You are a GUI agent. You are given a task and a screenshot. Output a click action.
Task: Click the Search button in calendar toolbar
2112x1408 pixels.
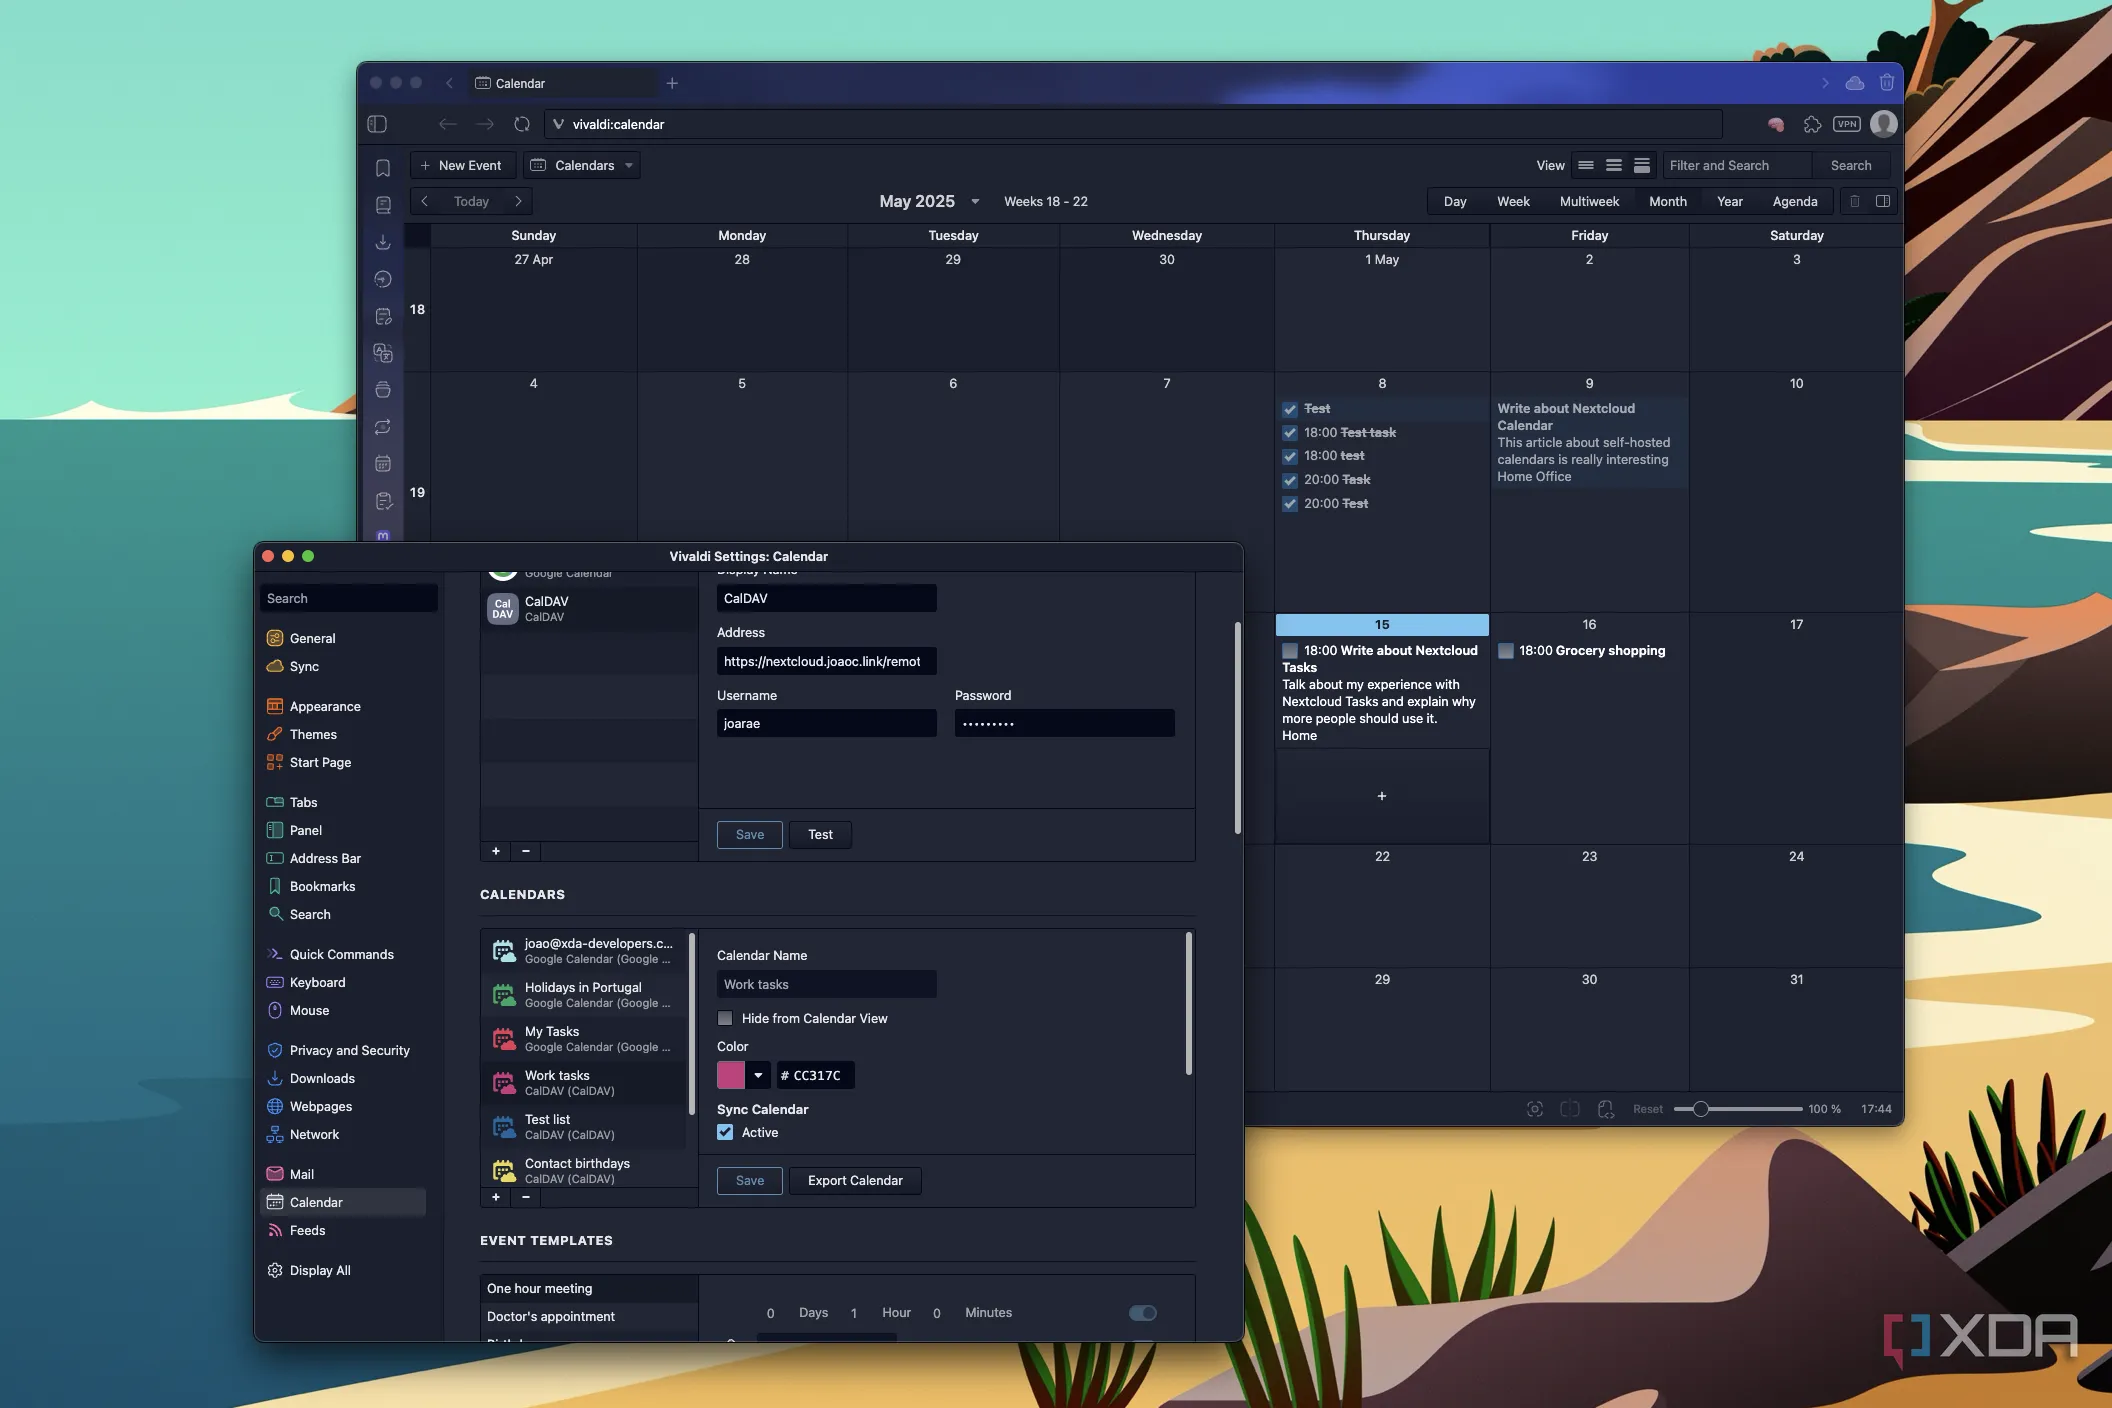pyautogui.click(x=1851, y=165)
